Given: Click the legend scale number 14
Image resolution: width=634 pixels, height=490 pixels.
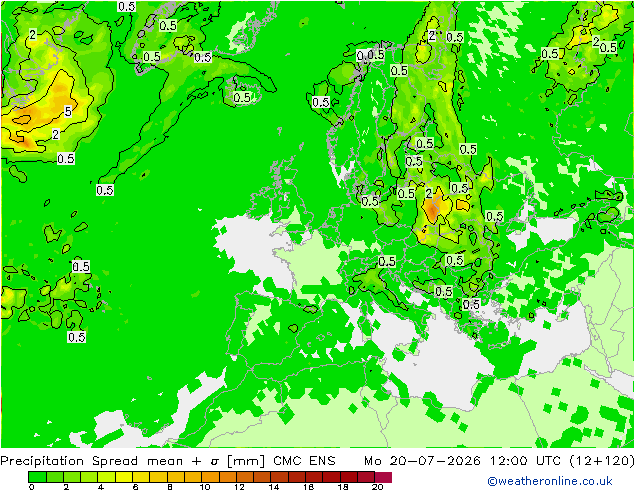Looking at the screenshot, I should coord(274,486).
